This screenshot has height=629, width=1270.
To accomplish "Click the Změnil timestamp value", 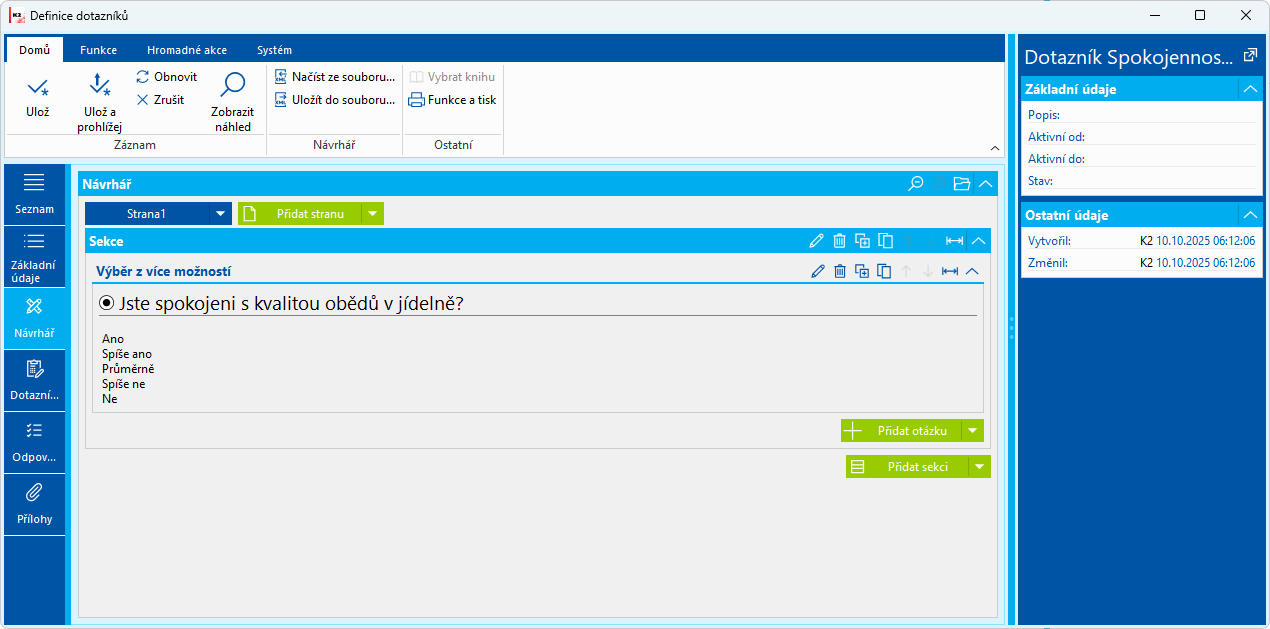I will pyautogui.click(x=1205, y=263).
